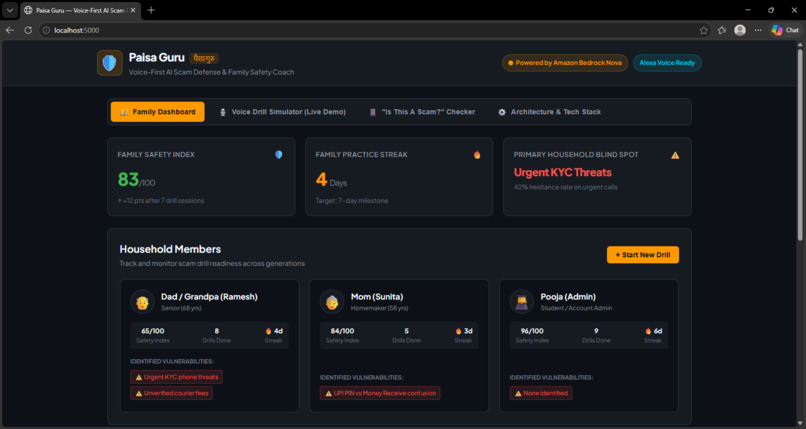Open a new browser tab with plus
The height and width of the screenshot is (429, 806).
[151, 10]
